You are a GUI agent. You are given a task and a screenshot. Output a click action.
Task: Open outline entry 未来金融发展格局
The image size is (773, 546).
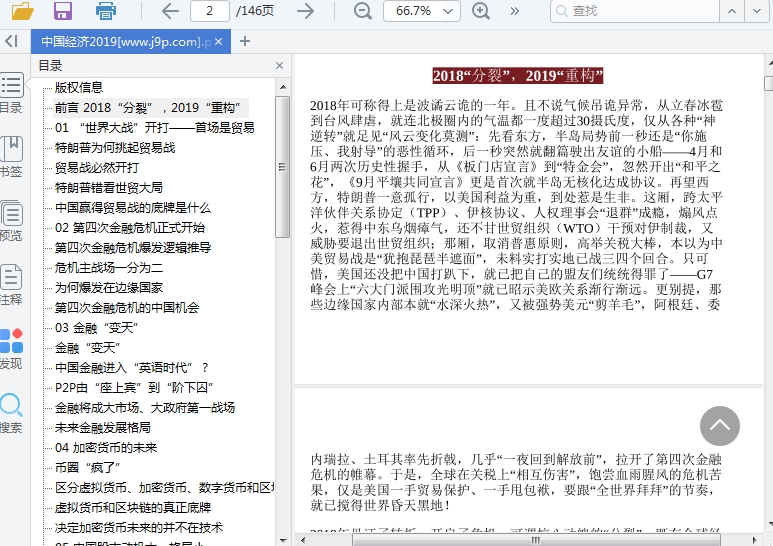[103, 428]
